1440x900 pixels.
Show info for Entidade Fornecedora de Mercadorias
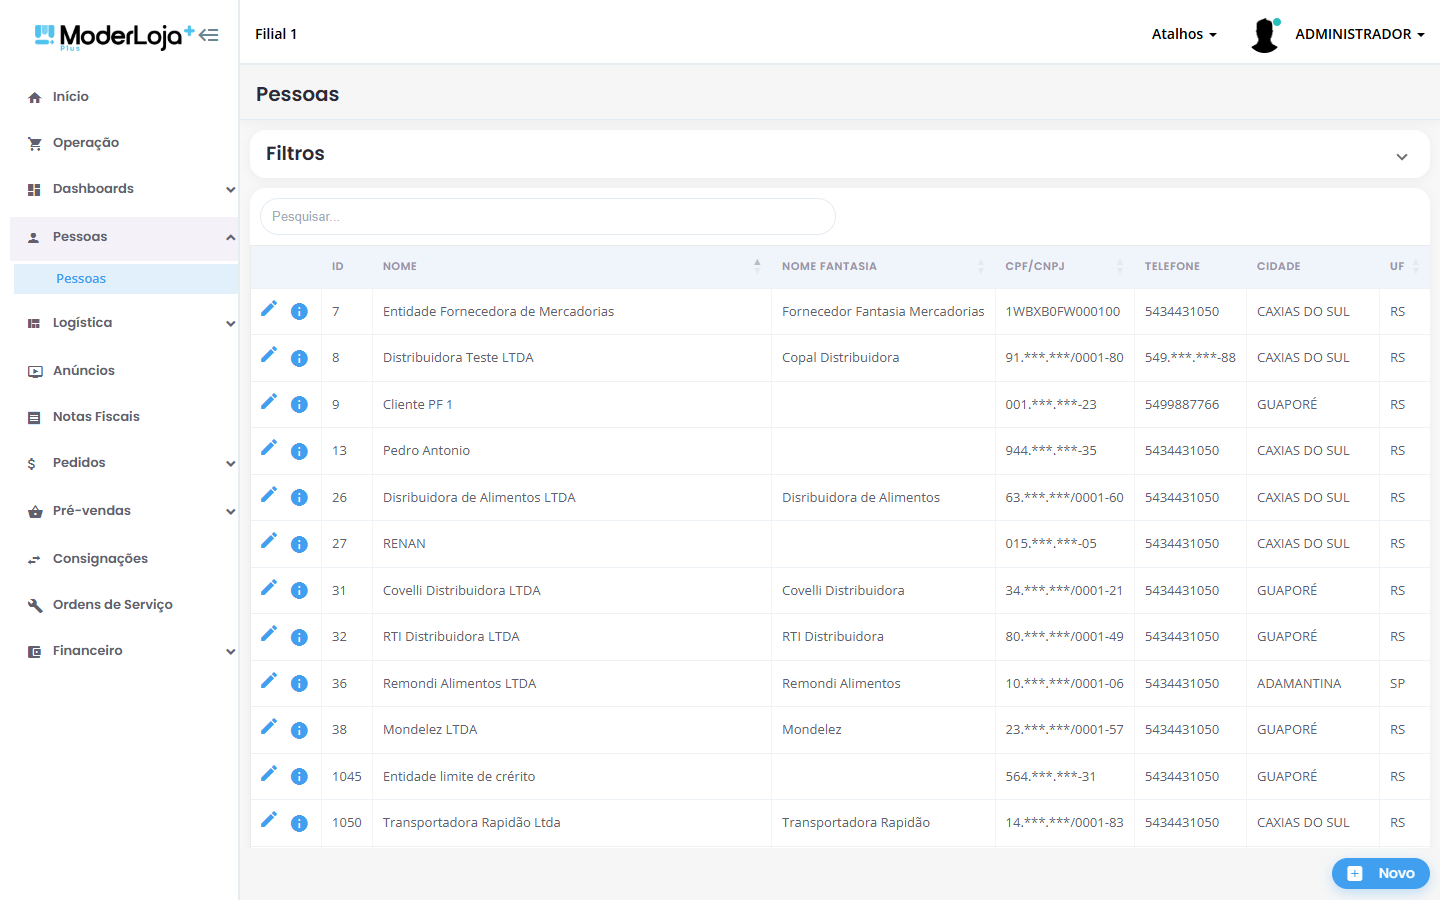tap(299, 312)
